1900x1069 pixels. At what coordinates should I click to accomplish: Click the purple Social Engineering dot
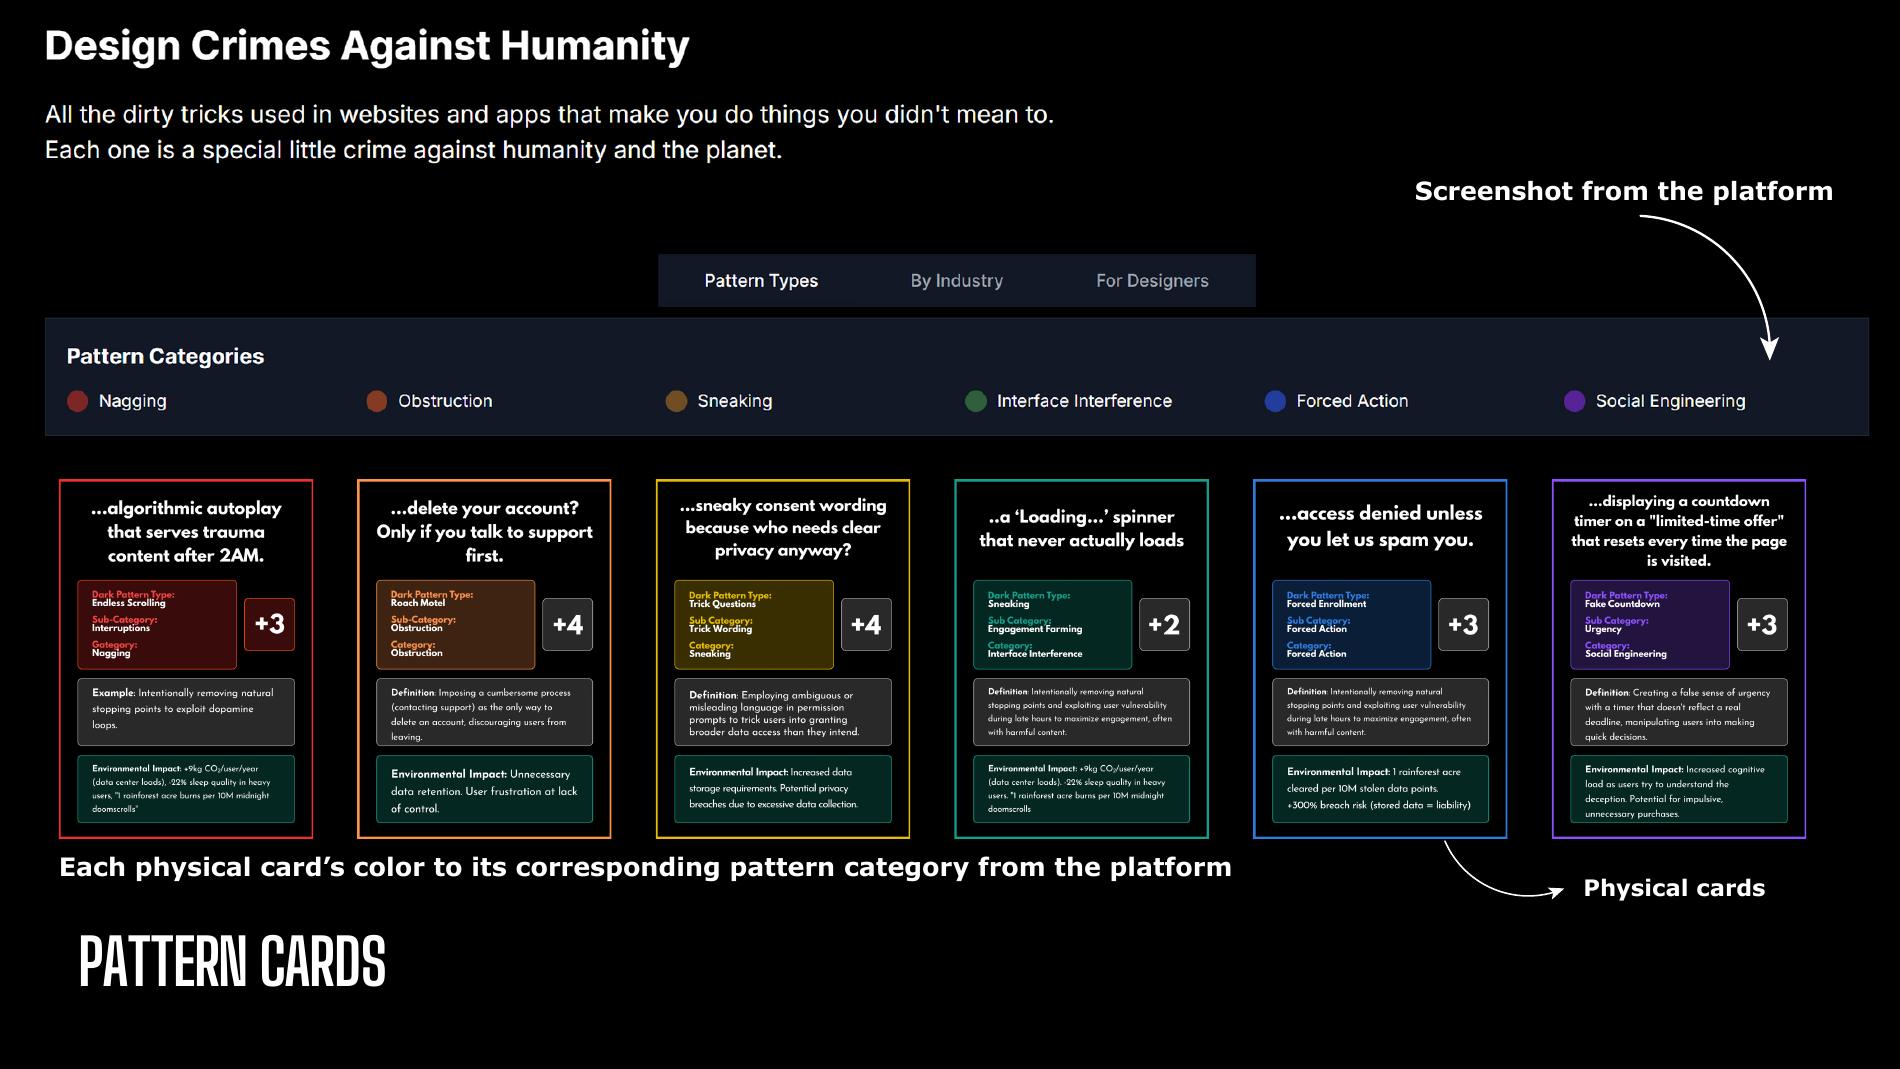click(x=1574, y=401)
